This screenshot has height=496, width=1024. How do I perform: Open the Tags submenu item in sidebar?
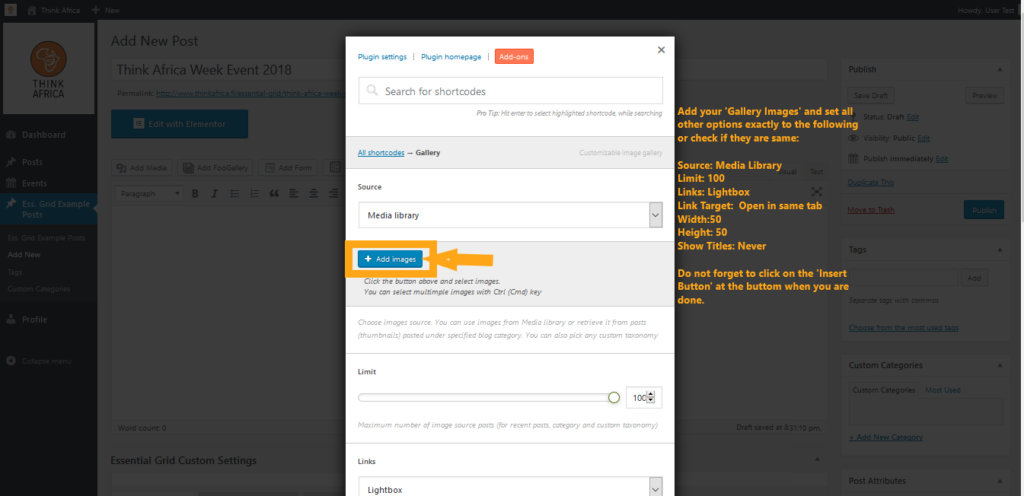point(14,271)
